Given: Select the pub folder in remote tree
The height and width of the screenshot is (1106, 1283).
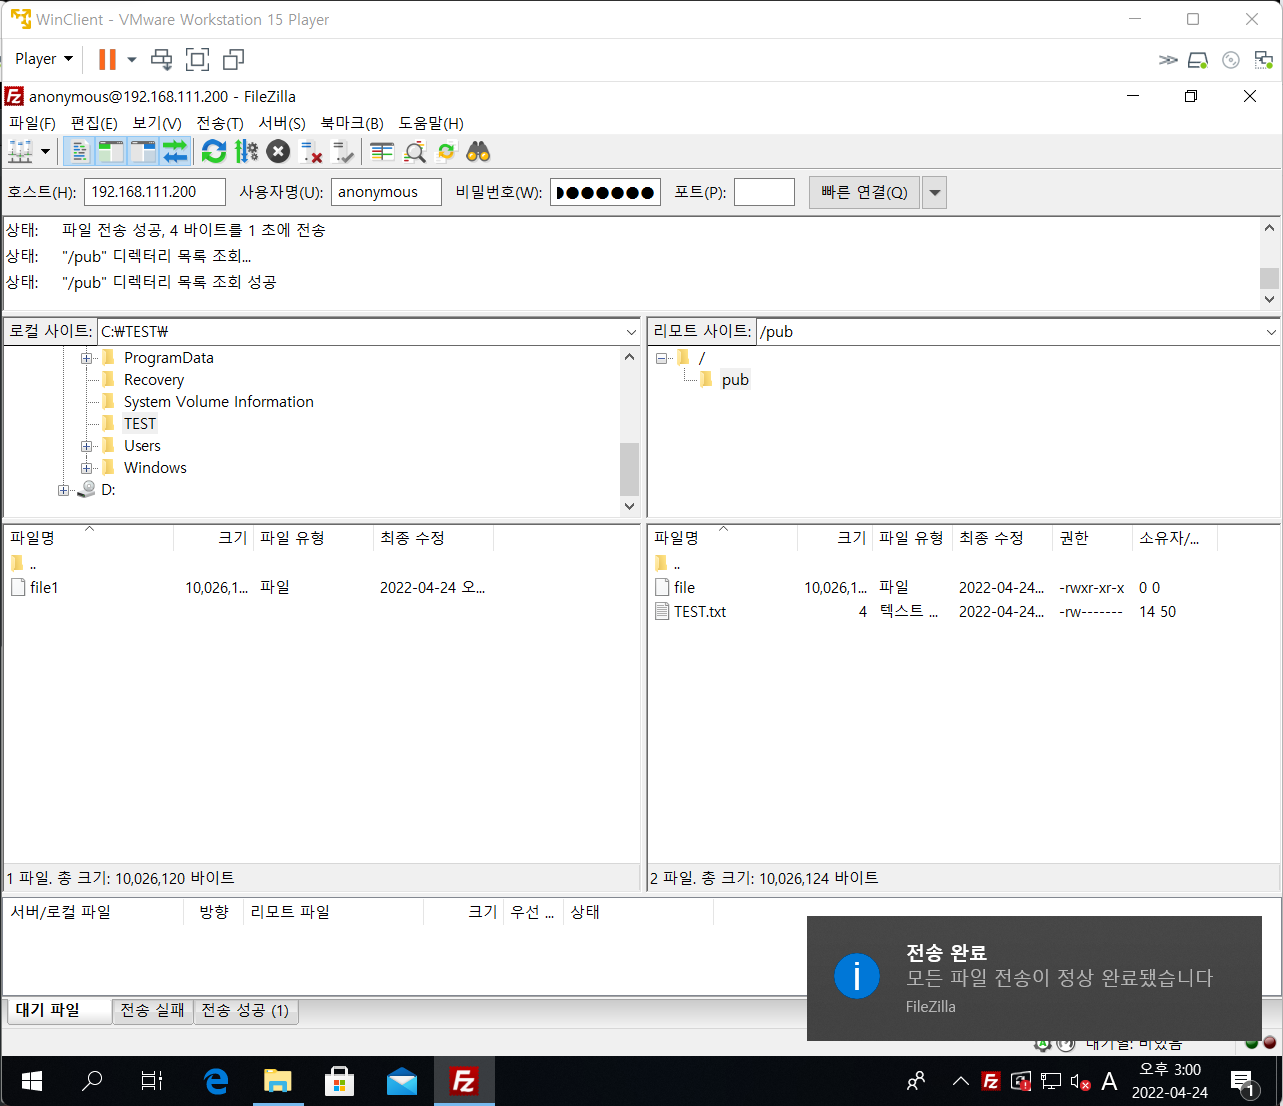Looking at the screenshot, I should coord(735,380).
